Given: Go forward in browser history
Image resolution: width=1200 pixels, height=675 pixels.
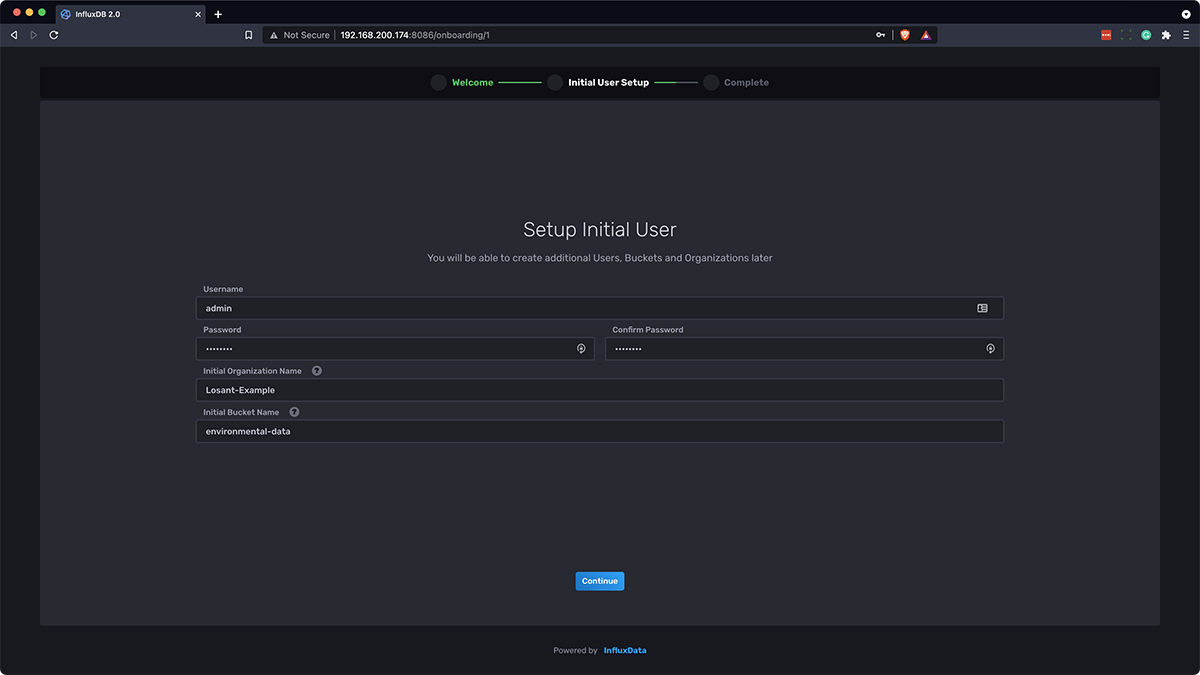Looking at the screenshot, I should (33, 35).
